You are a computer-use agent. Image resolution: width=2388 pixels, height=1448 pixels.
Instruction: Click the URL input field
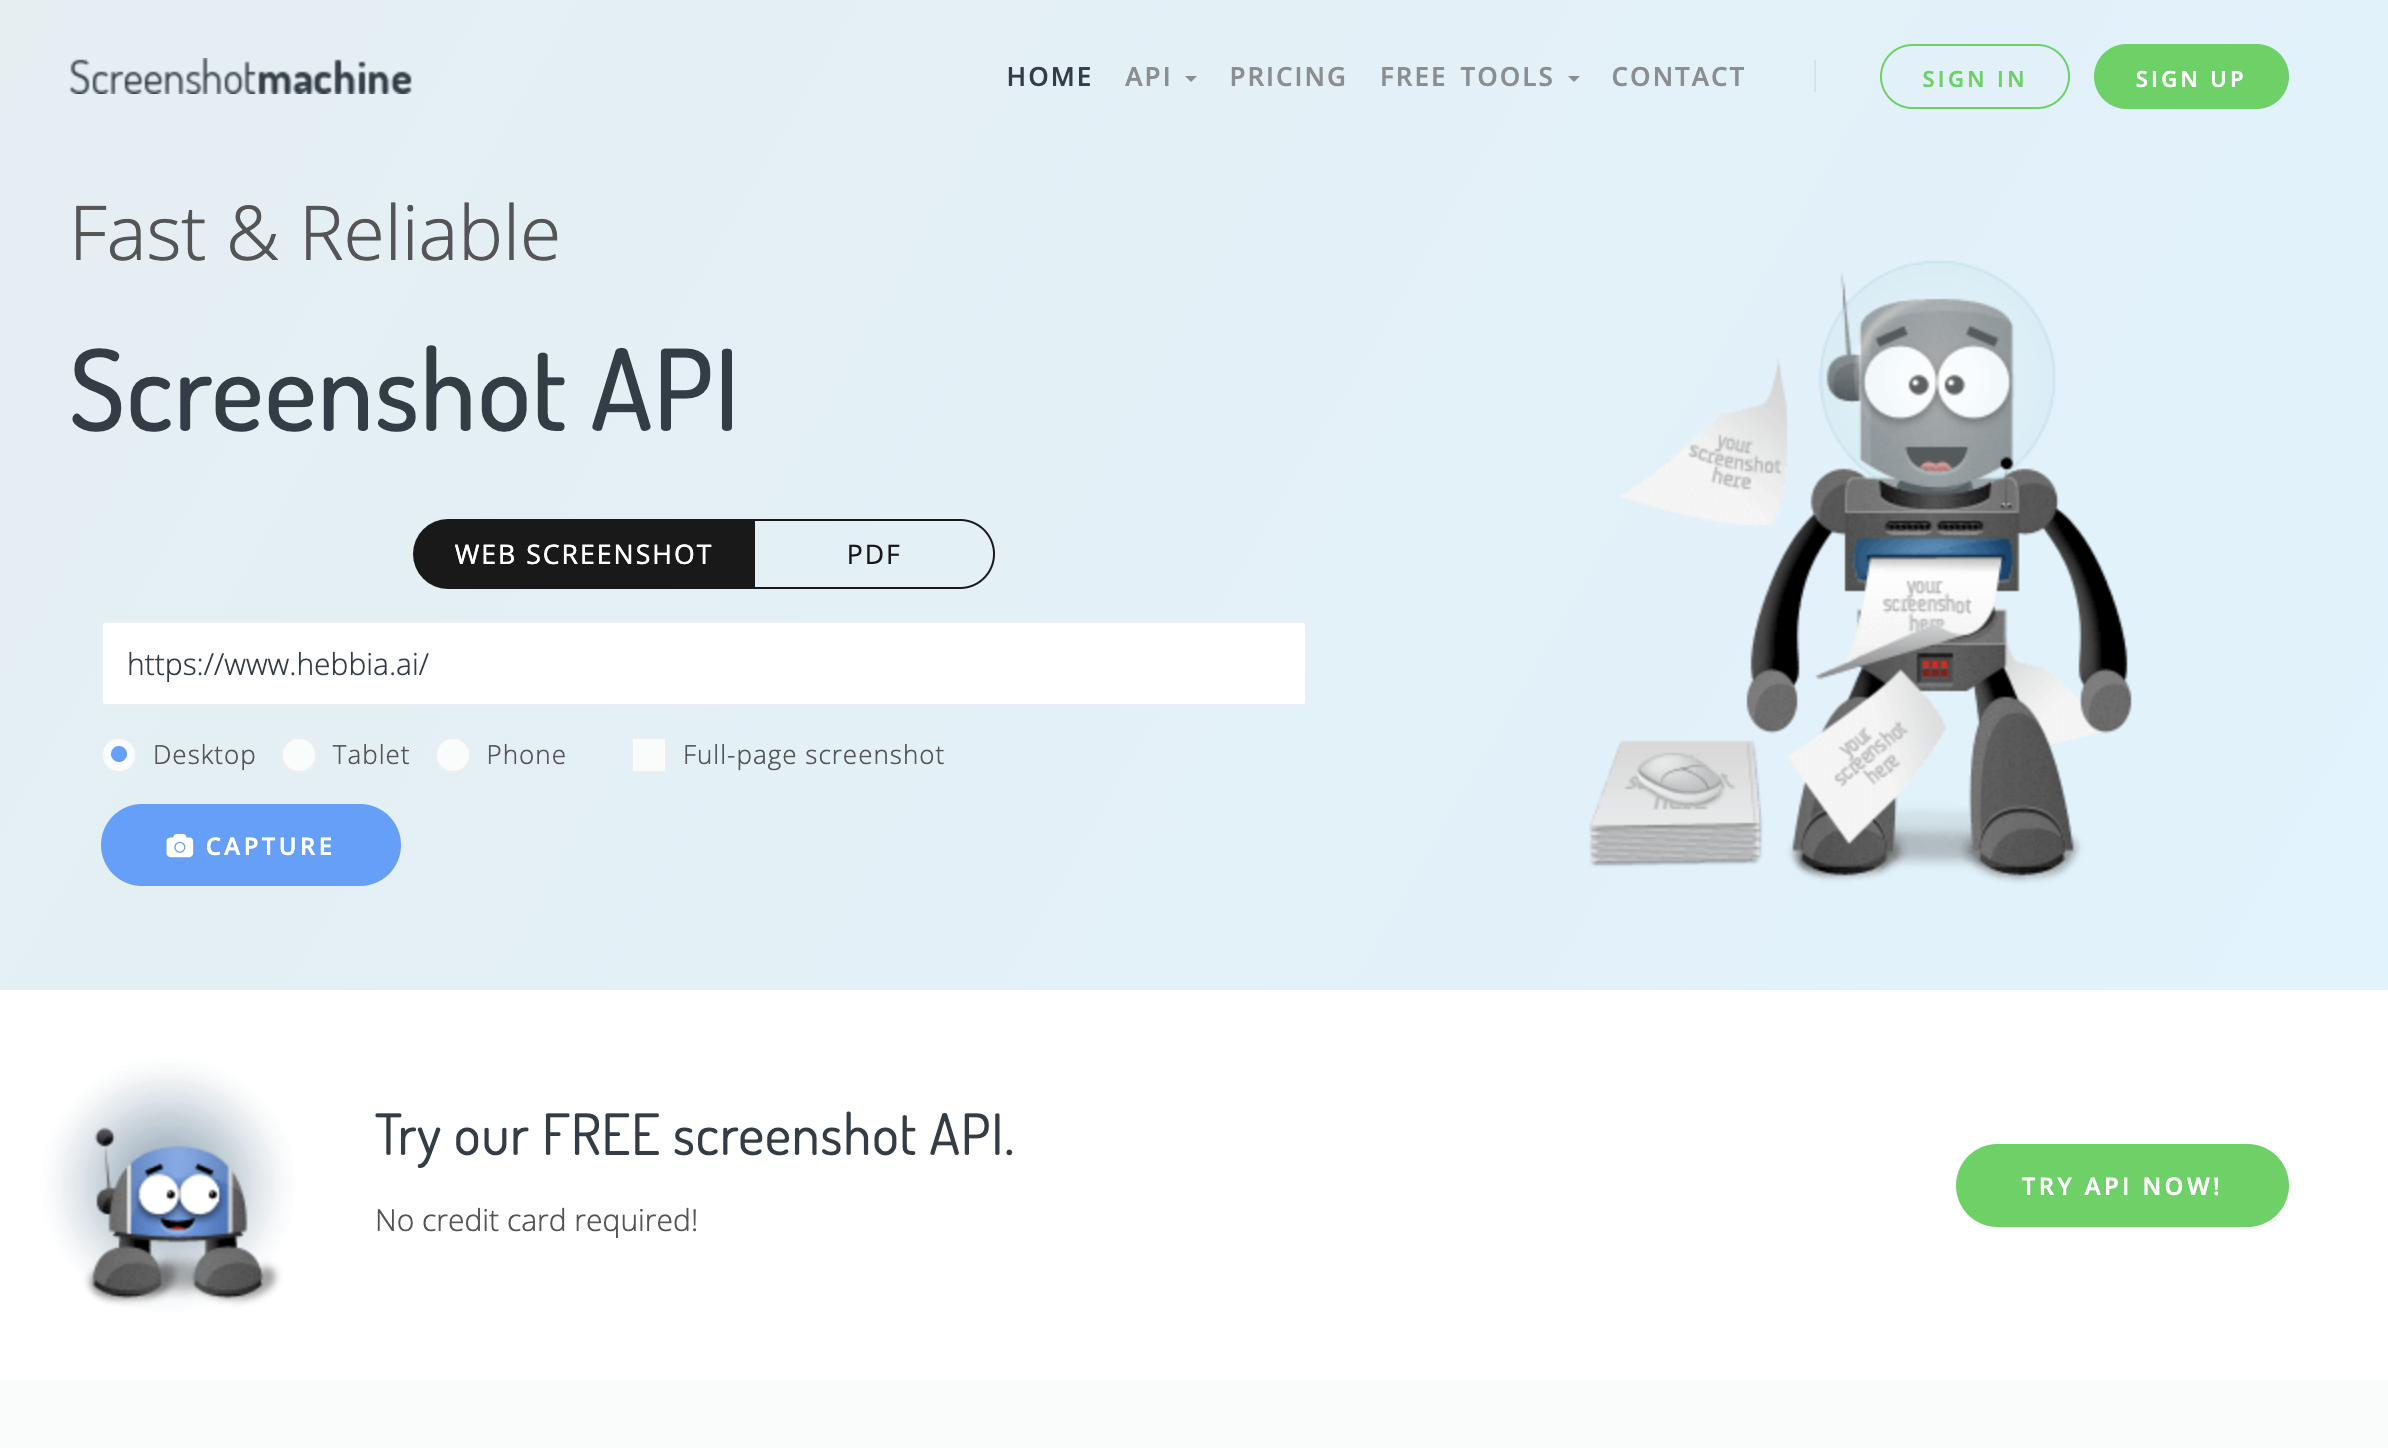pos(701,662)
